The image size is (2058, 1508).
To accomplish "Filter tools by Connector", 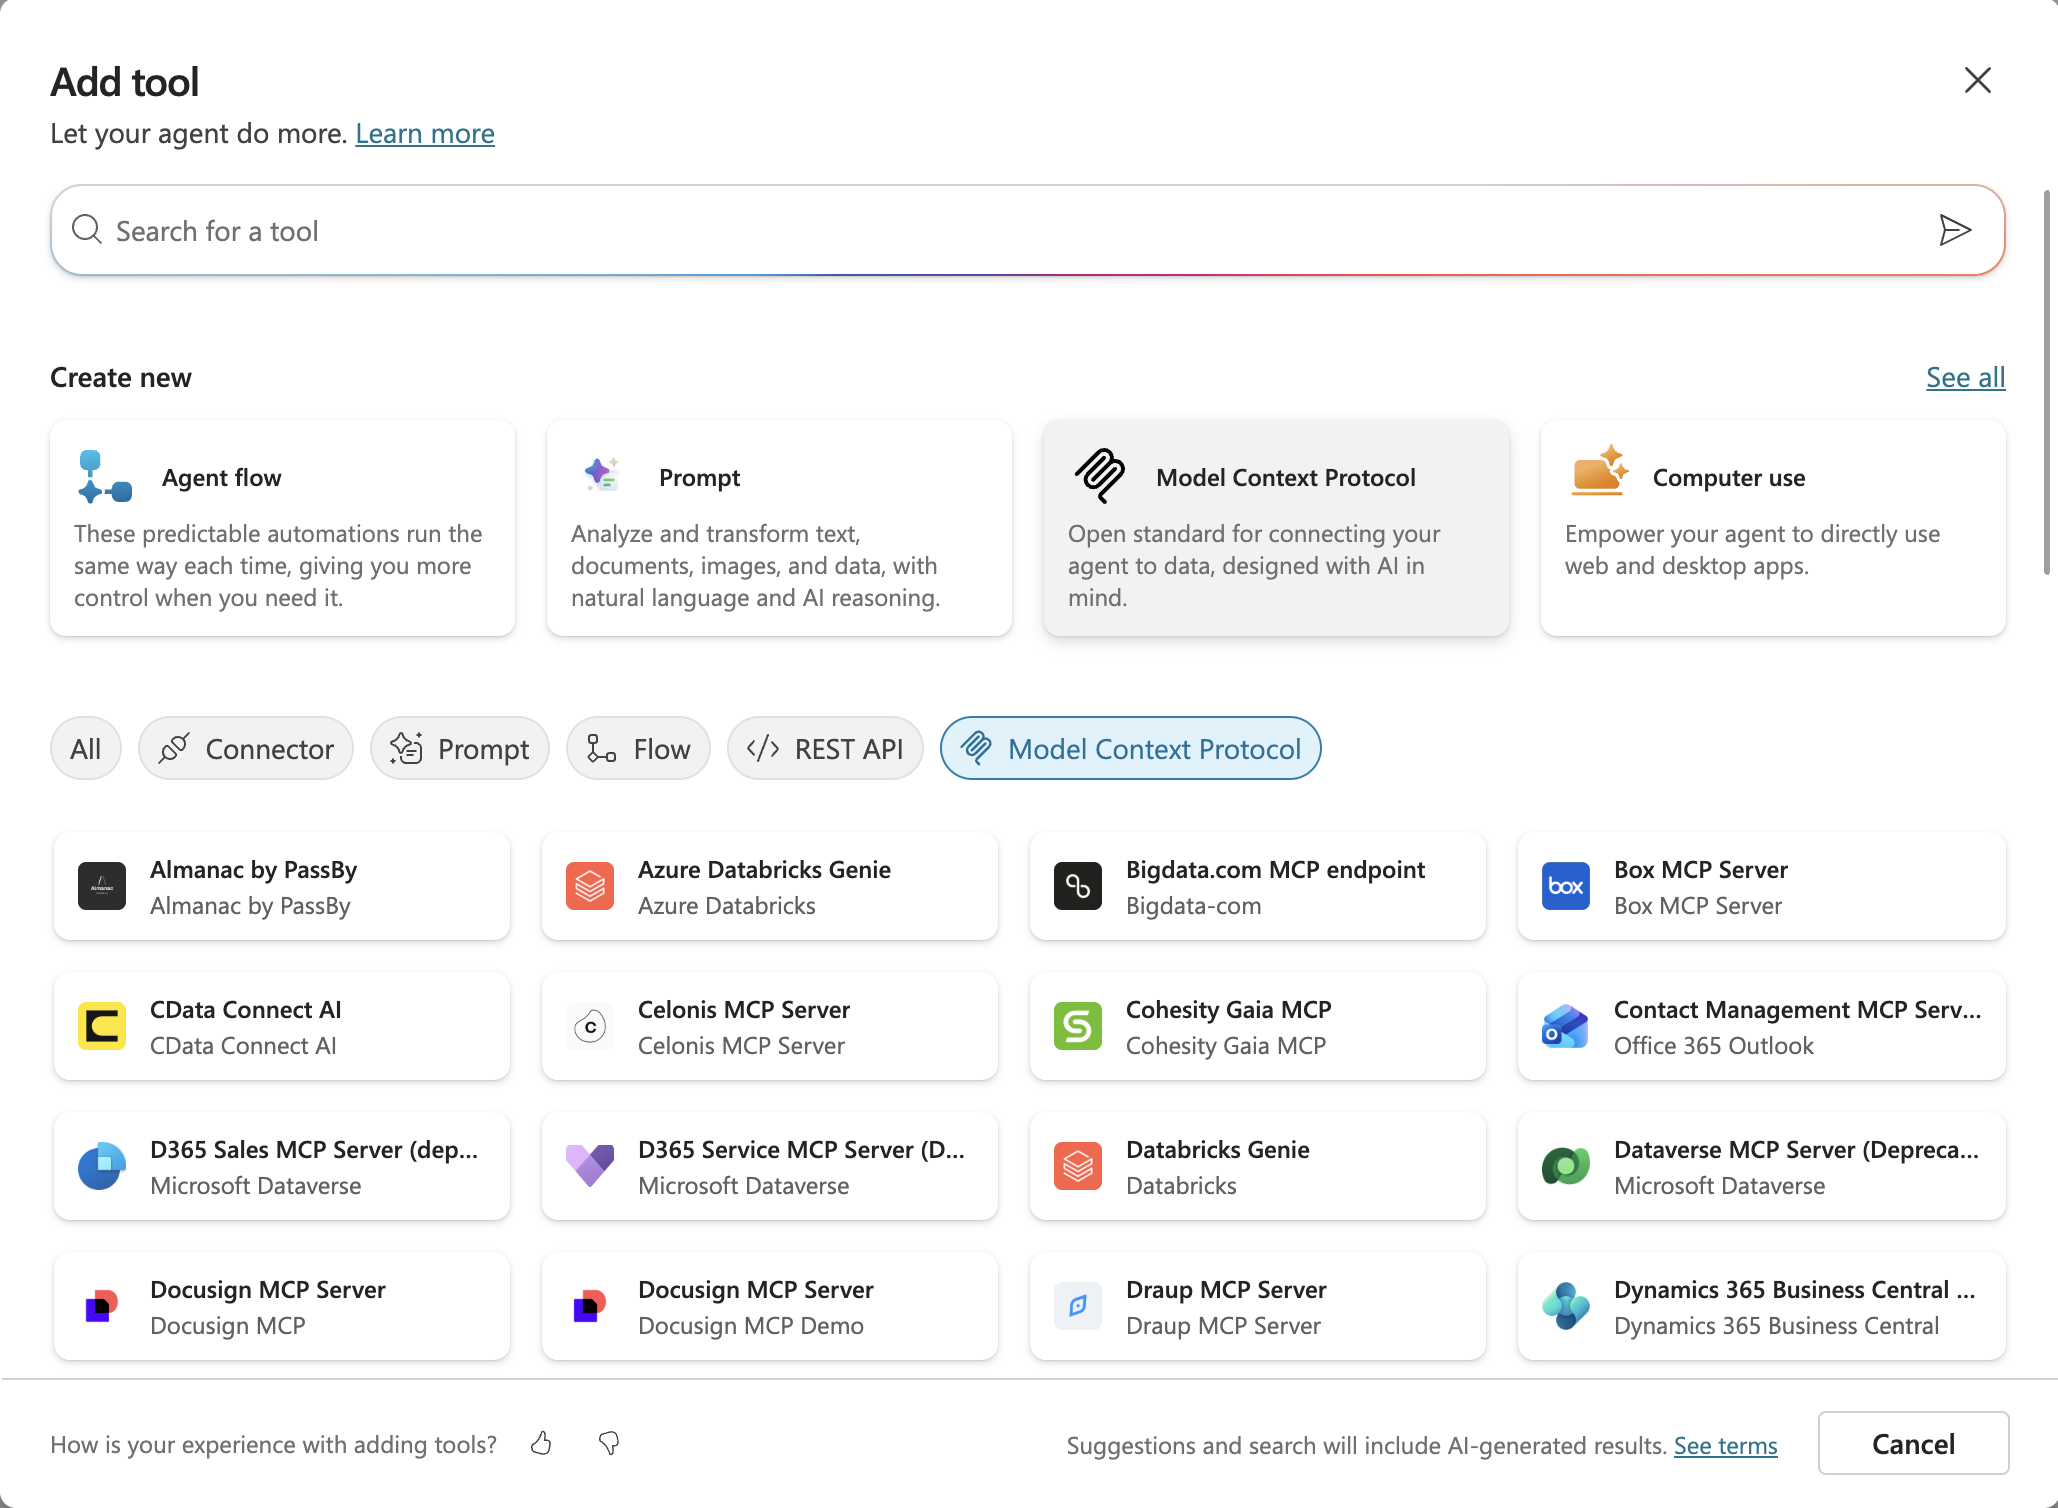I will pyautogui.click(x=246, y=748).
